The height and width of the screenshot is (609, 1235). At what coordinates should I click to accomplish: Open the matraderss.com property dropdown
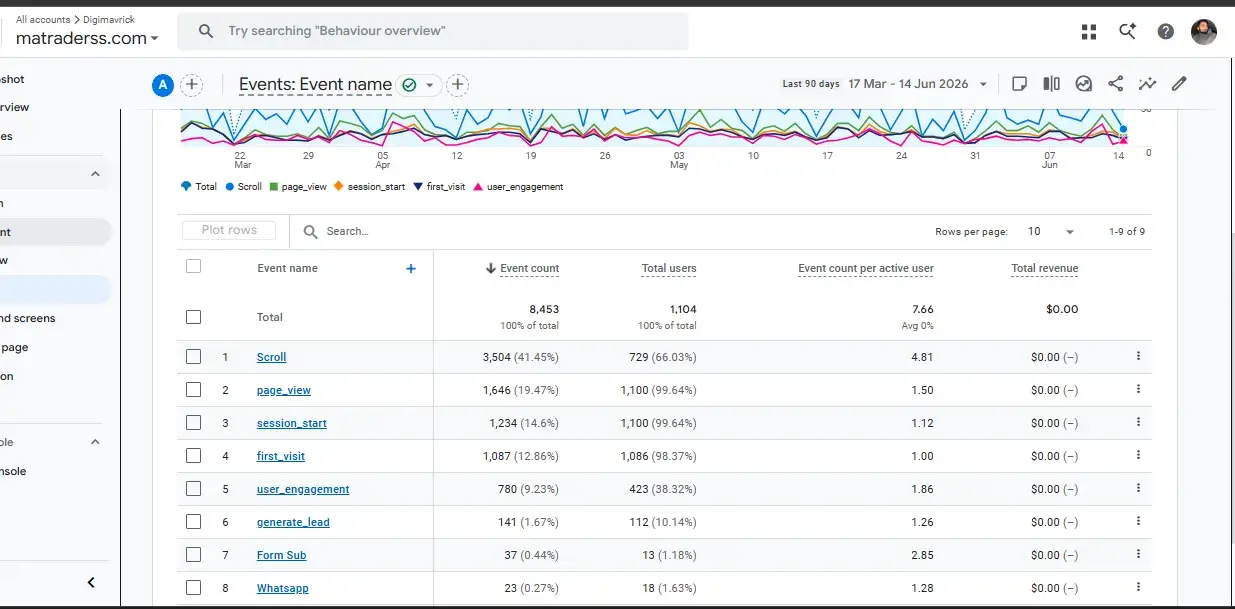pyautogui.click(x=87, y=38)
